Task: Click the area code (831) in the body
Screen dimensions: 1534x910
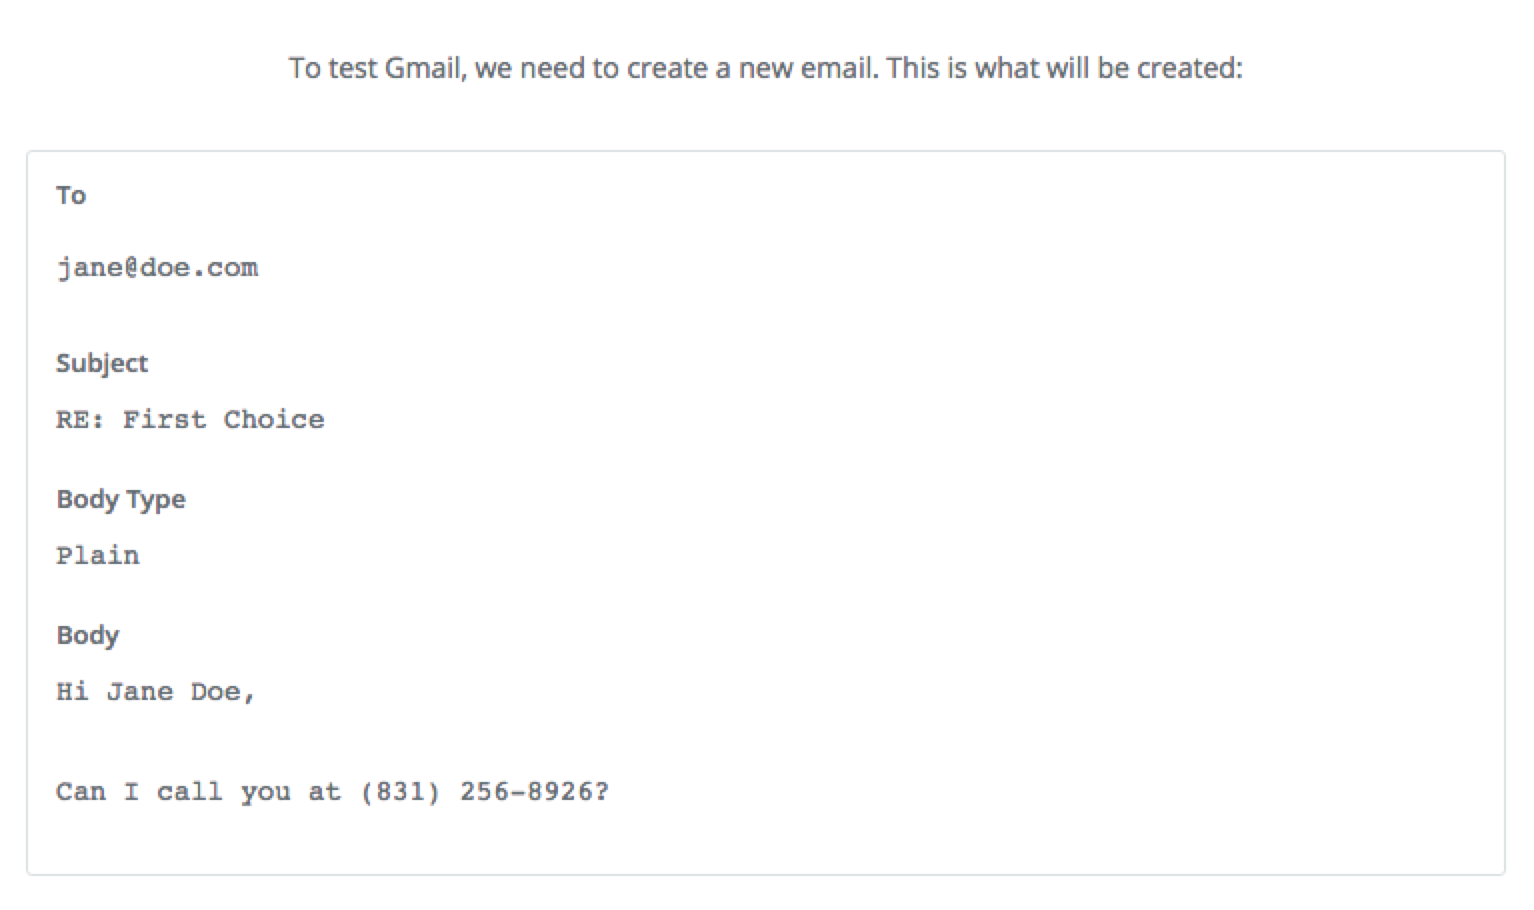Action: (400, 792)
